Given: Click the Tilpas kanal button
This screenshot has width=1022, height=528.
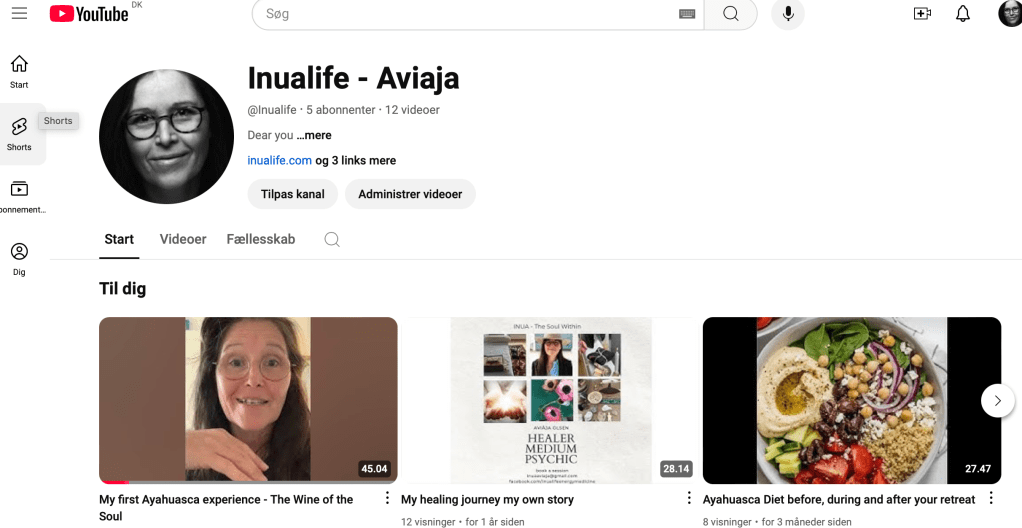Looking at the screenshot, I should 292,194.
